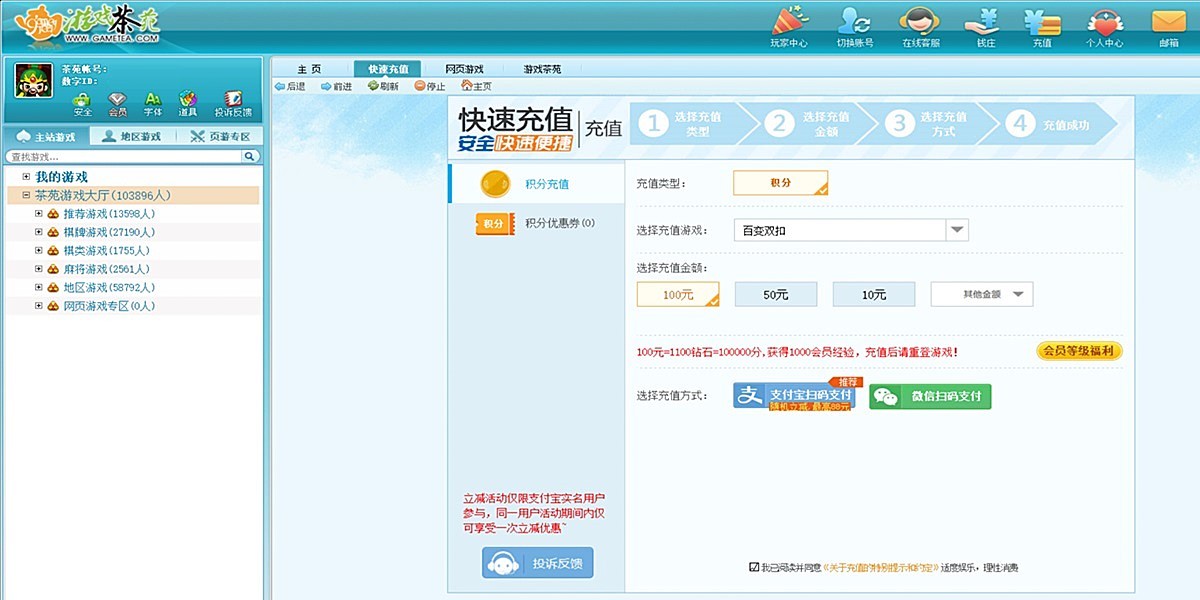Click the 会员 diamond icon in sidebar
The image size is (1200, 600).
pyautogui.click(x=117, y=100)
